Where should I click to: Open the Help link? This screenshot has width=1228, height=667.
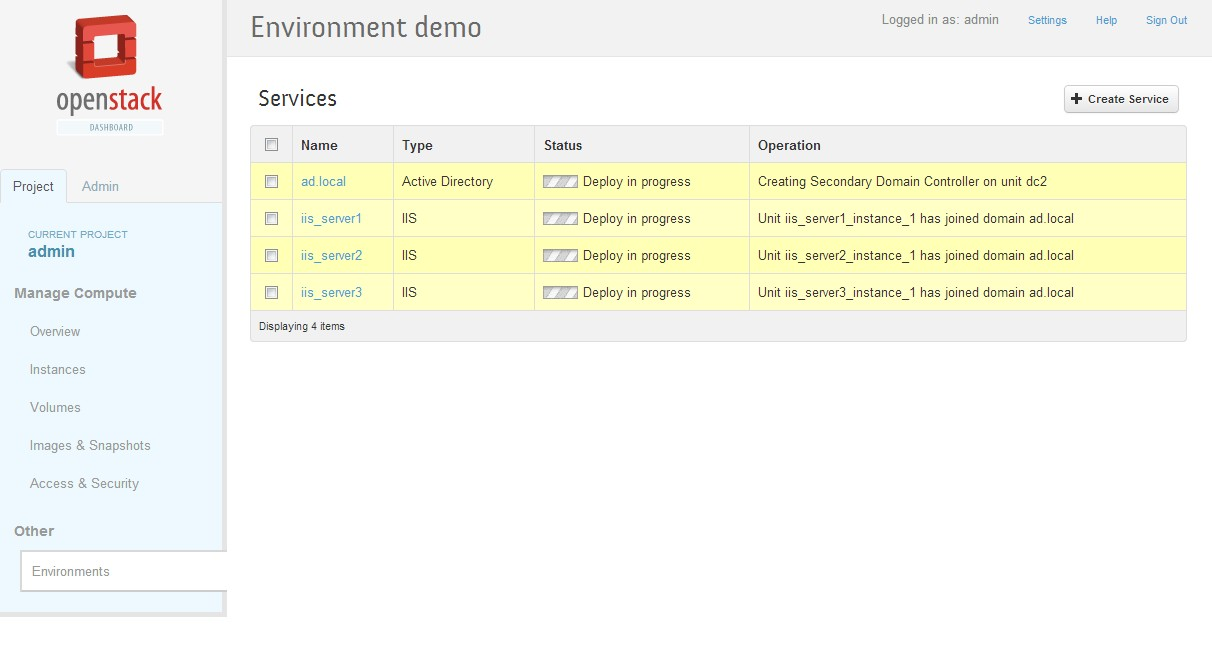pyautogui.click(x=1106, y=20)
